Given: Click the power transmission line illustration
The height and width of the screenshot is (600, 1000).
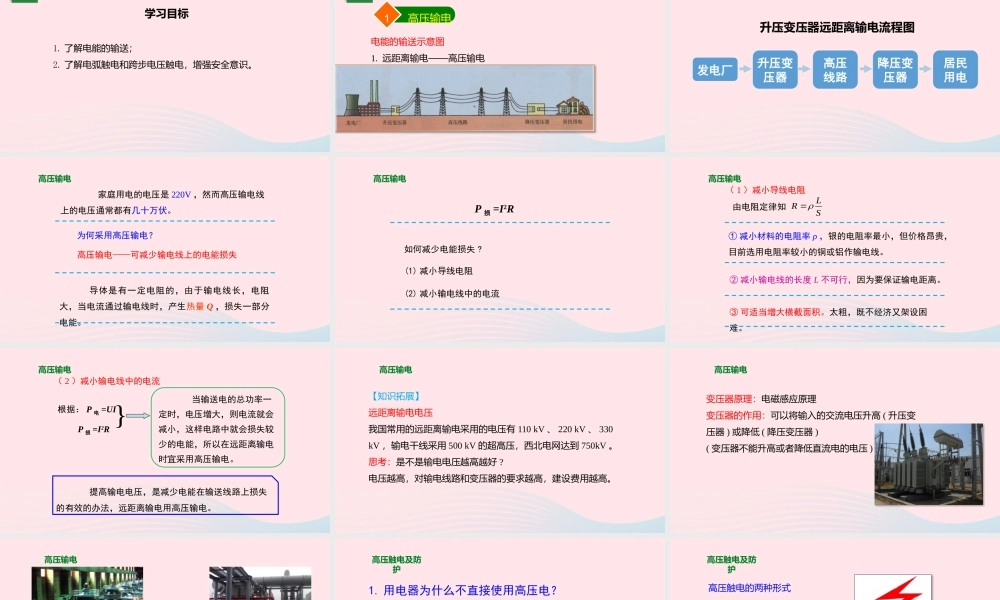Looking at the screenshot, I should (x=466, y=98).
